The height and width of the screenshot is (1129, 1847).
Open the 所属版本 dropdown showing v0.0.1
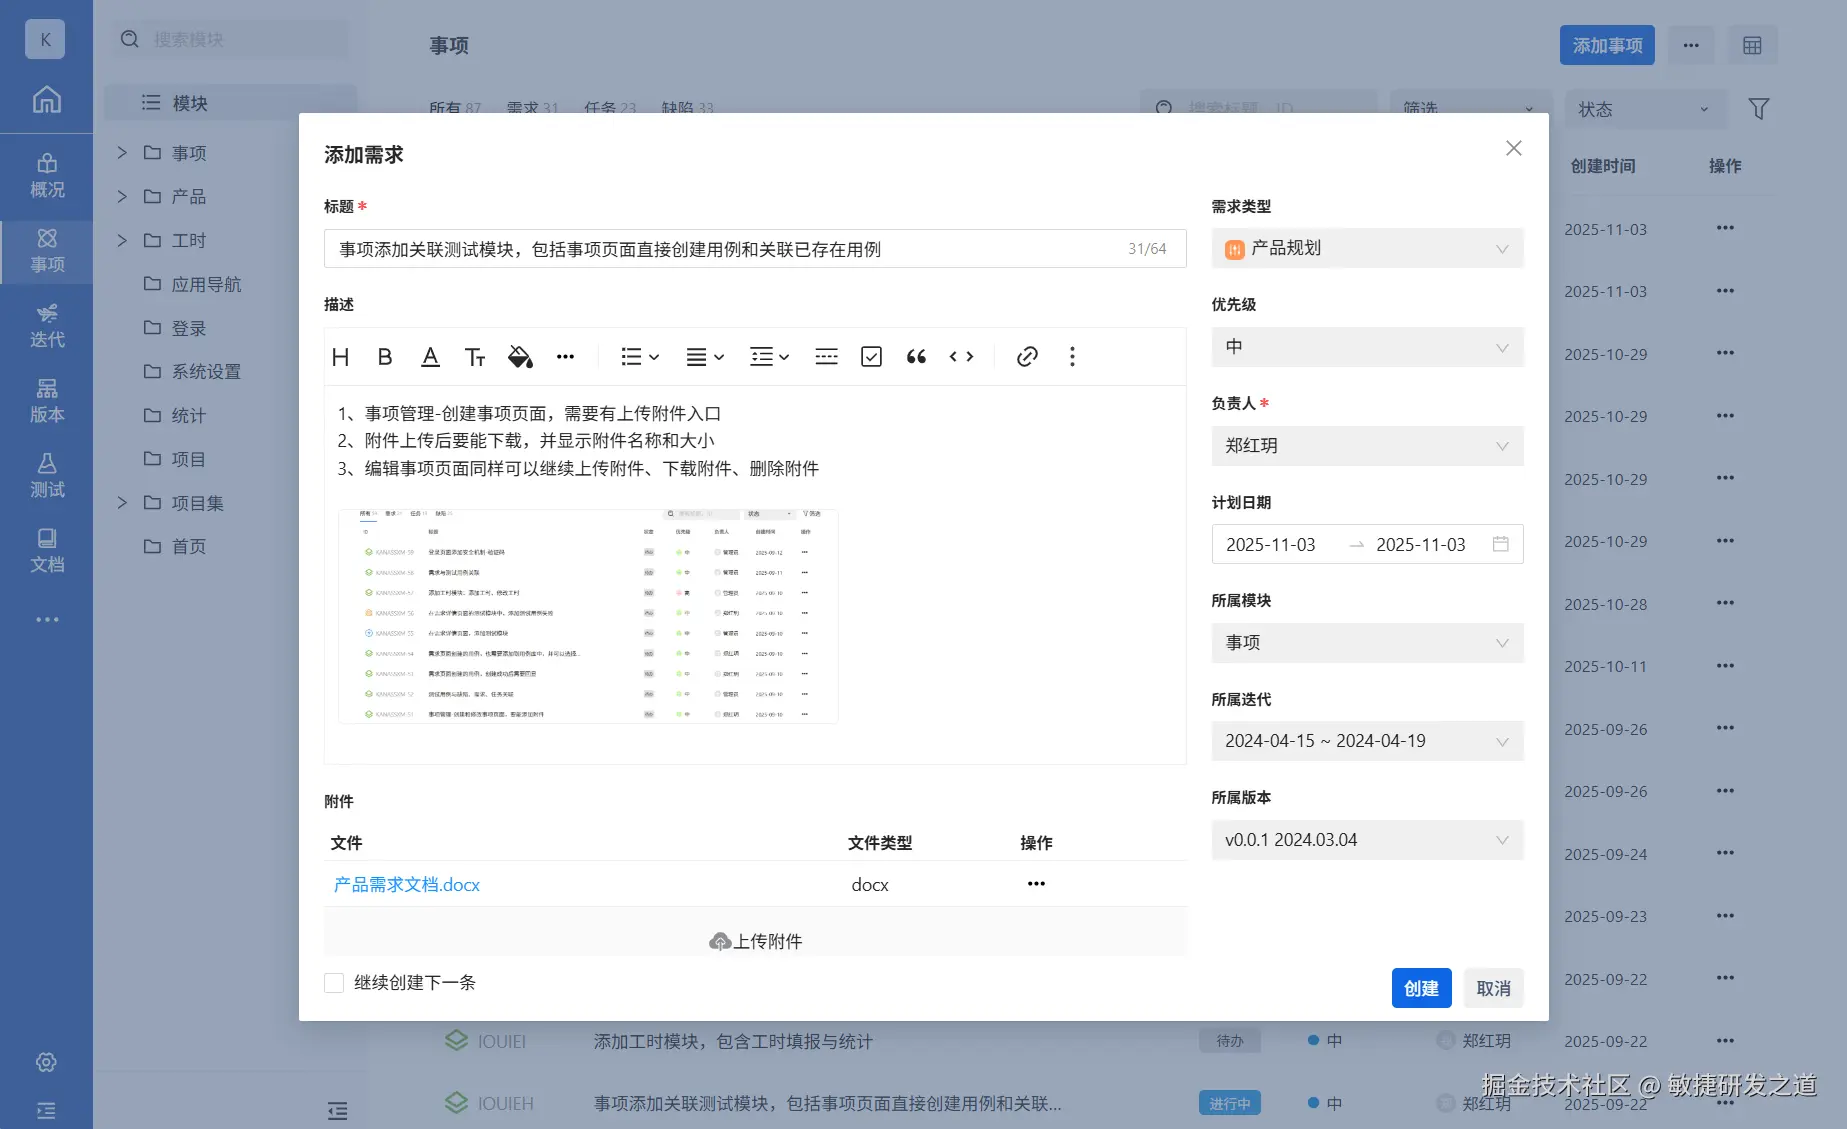[1367, 840]
